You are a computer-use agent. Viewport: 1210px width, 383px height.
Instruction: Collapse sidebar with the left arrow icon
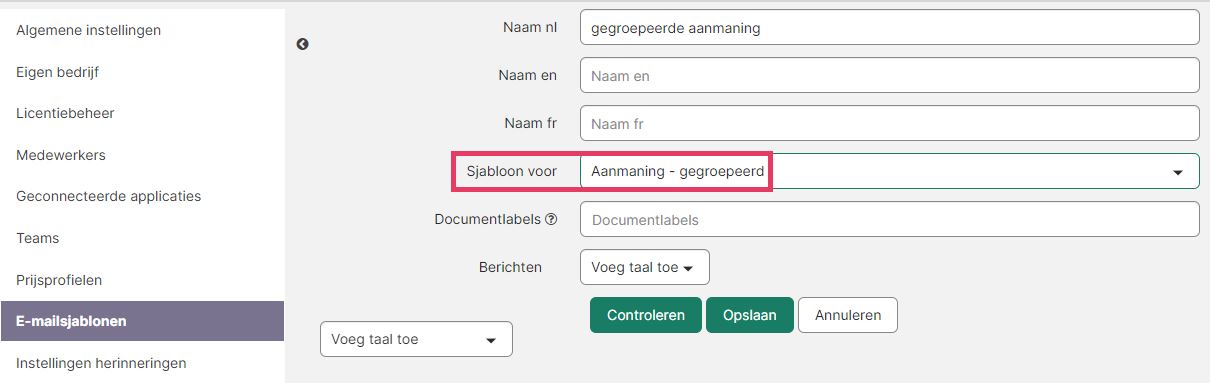click(x=302, y=44)
